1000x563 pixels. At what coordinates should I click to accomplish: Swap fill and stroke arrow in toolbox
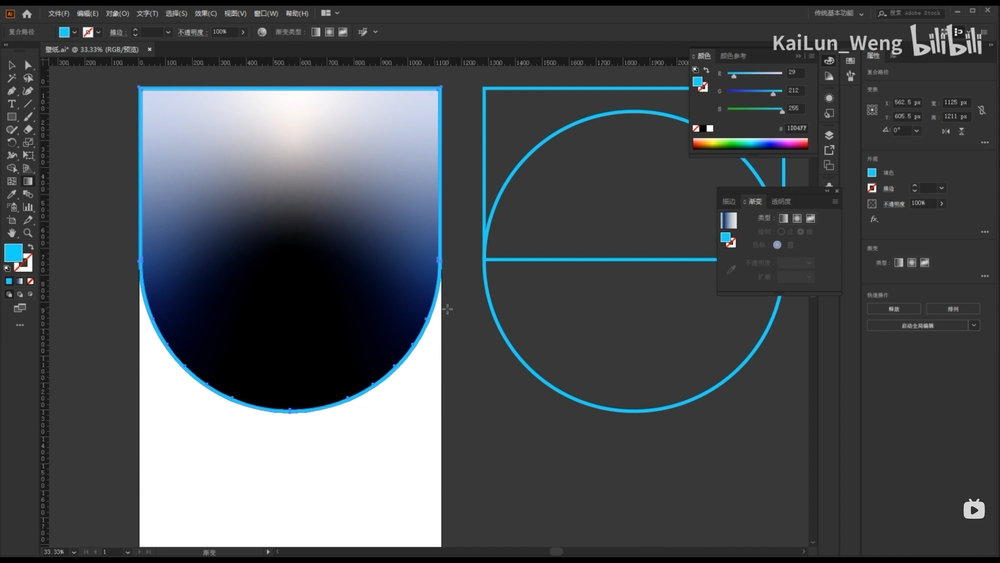coord(30,247)
